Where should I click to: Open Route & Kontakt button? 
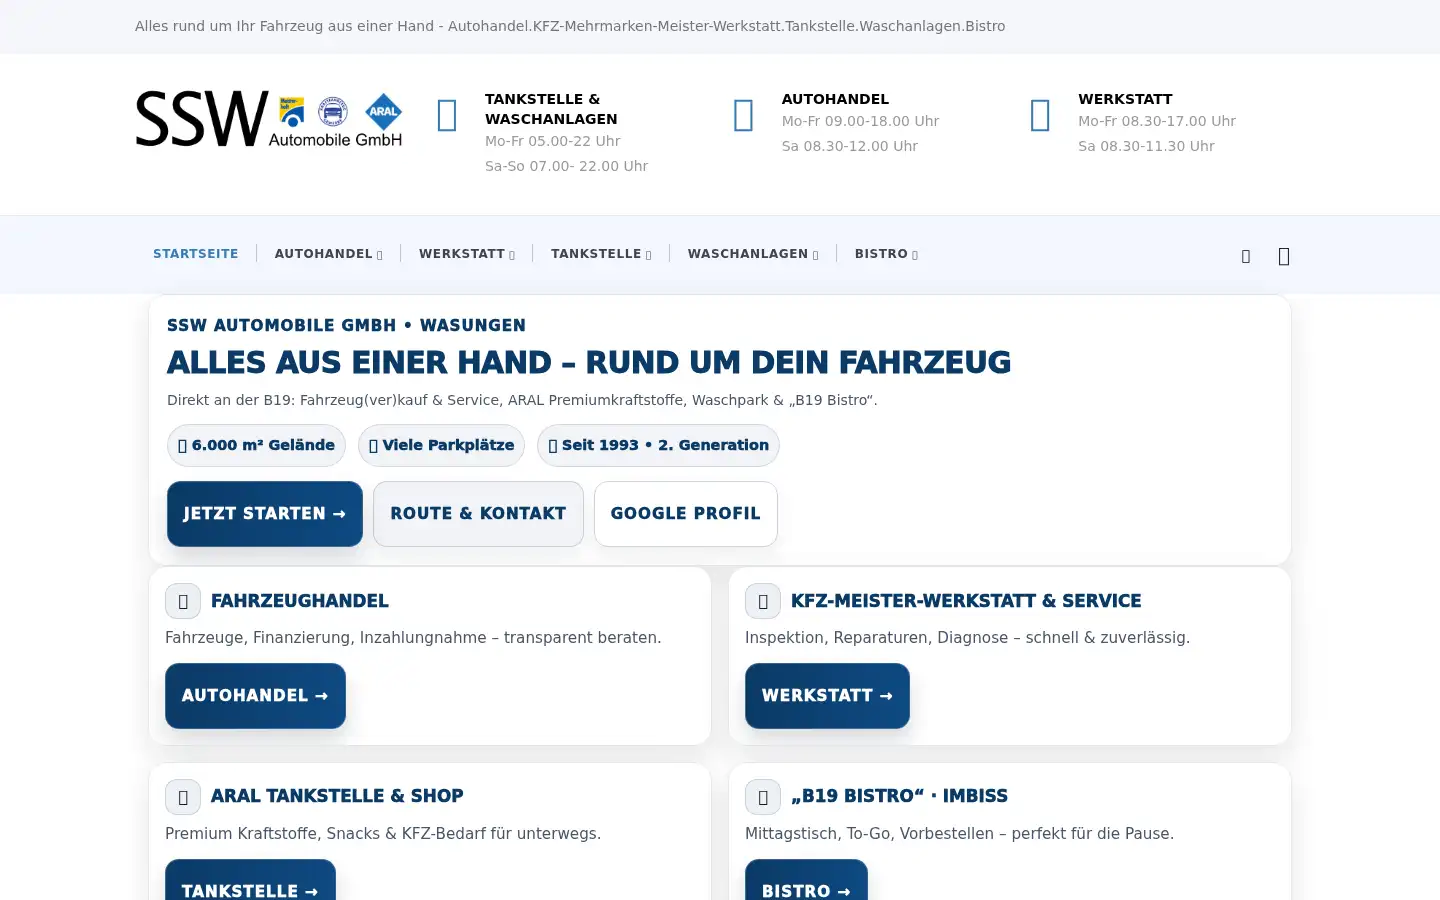(478, 514)
